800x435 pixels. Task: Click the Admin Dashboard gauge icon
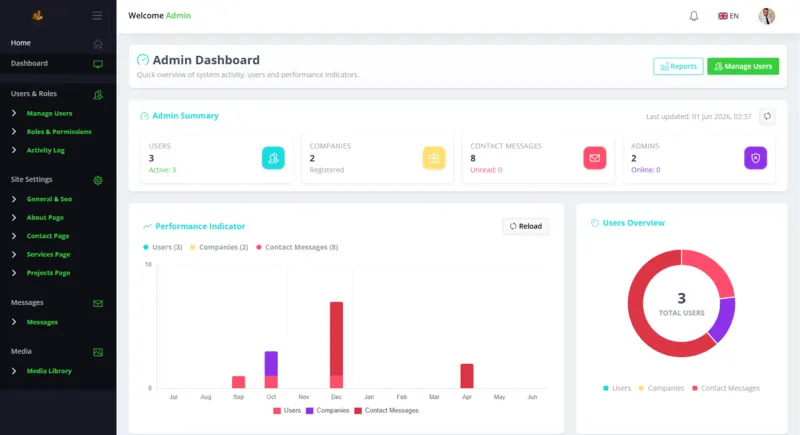143,60
